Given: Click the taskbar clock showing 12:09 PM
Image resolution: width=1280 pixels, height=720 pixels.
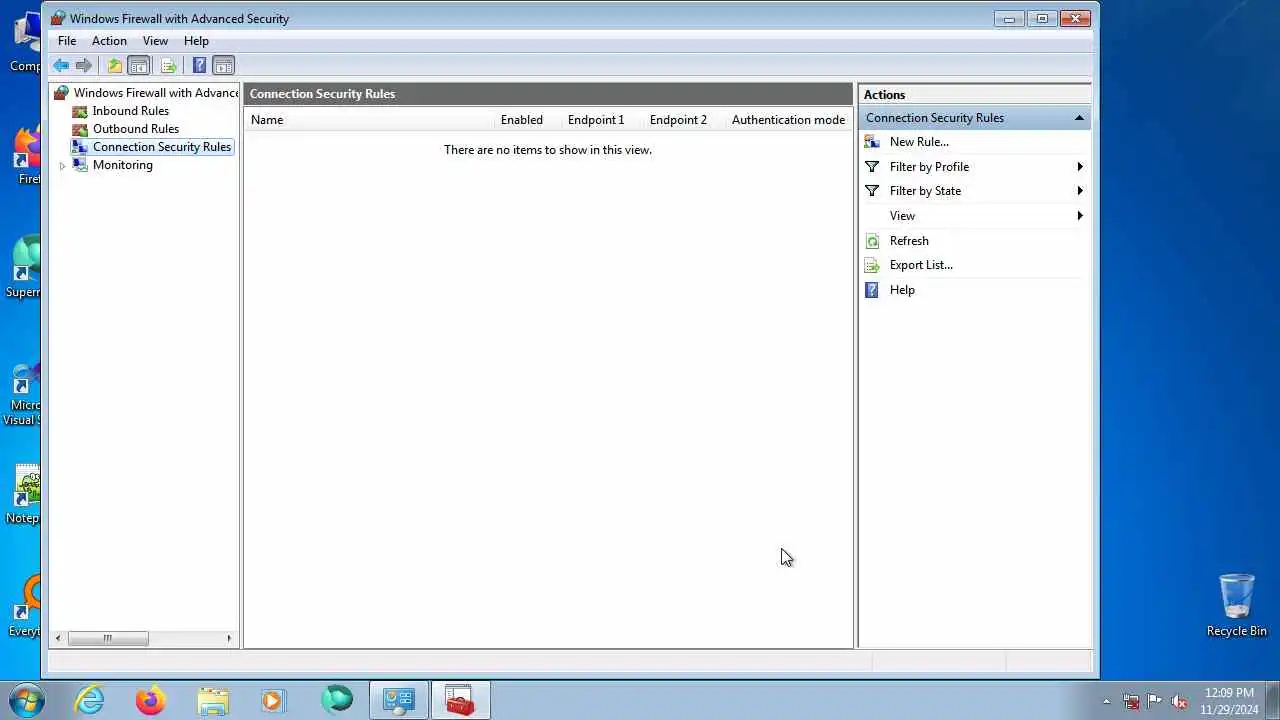Looking at the screenshot, I should pyautogui.click(x=1229, y=701).
